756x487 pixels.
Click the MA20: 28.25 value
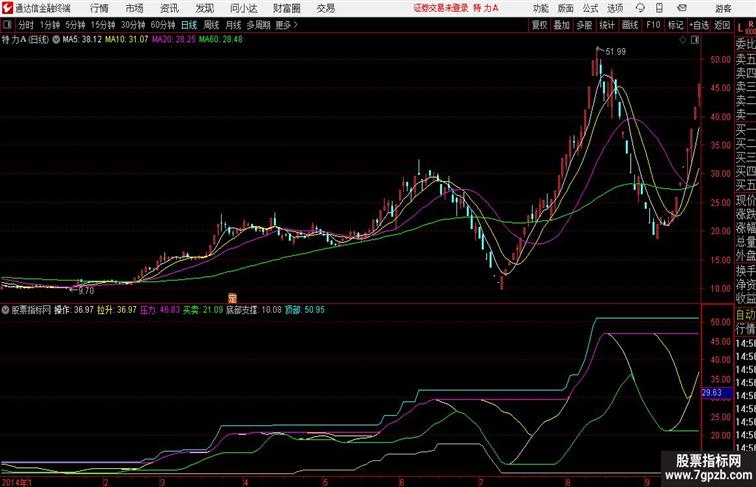174,40
